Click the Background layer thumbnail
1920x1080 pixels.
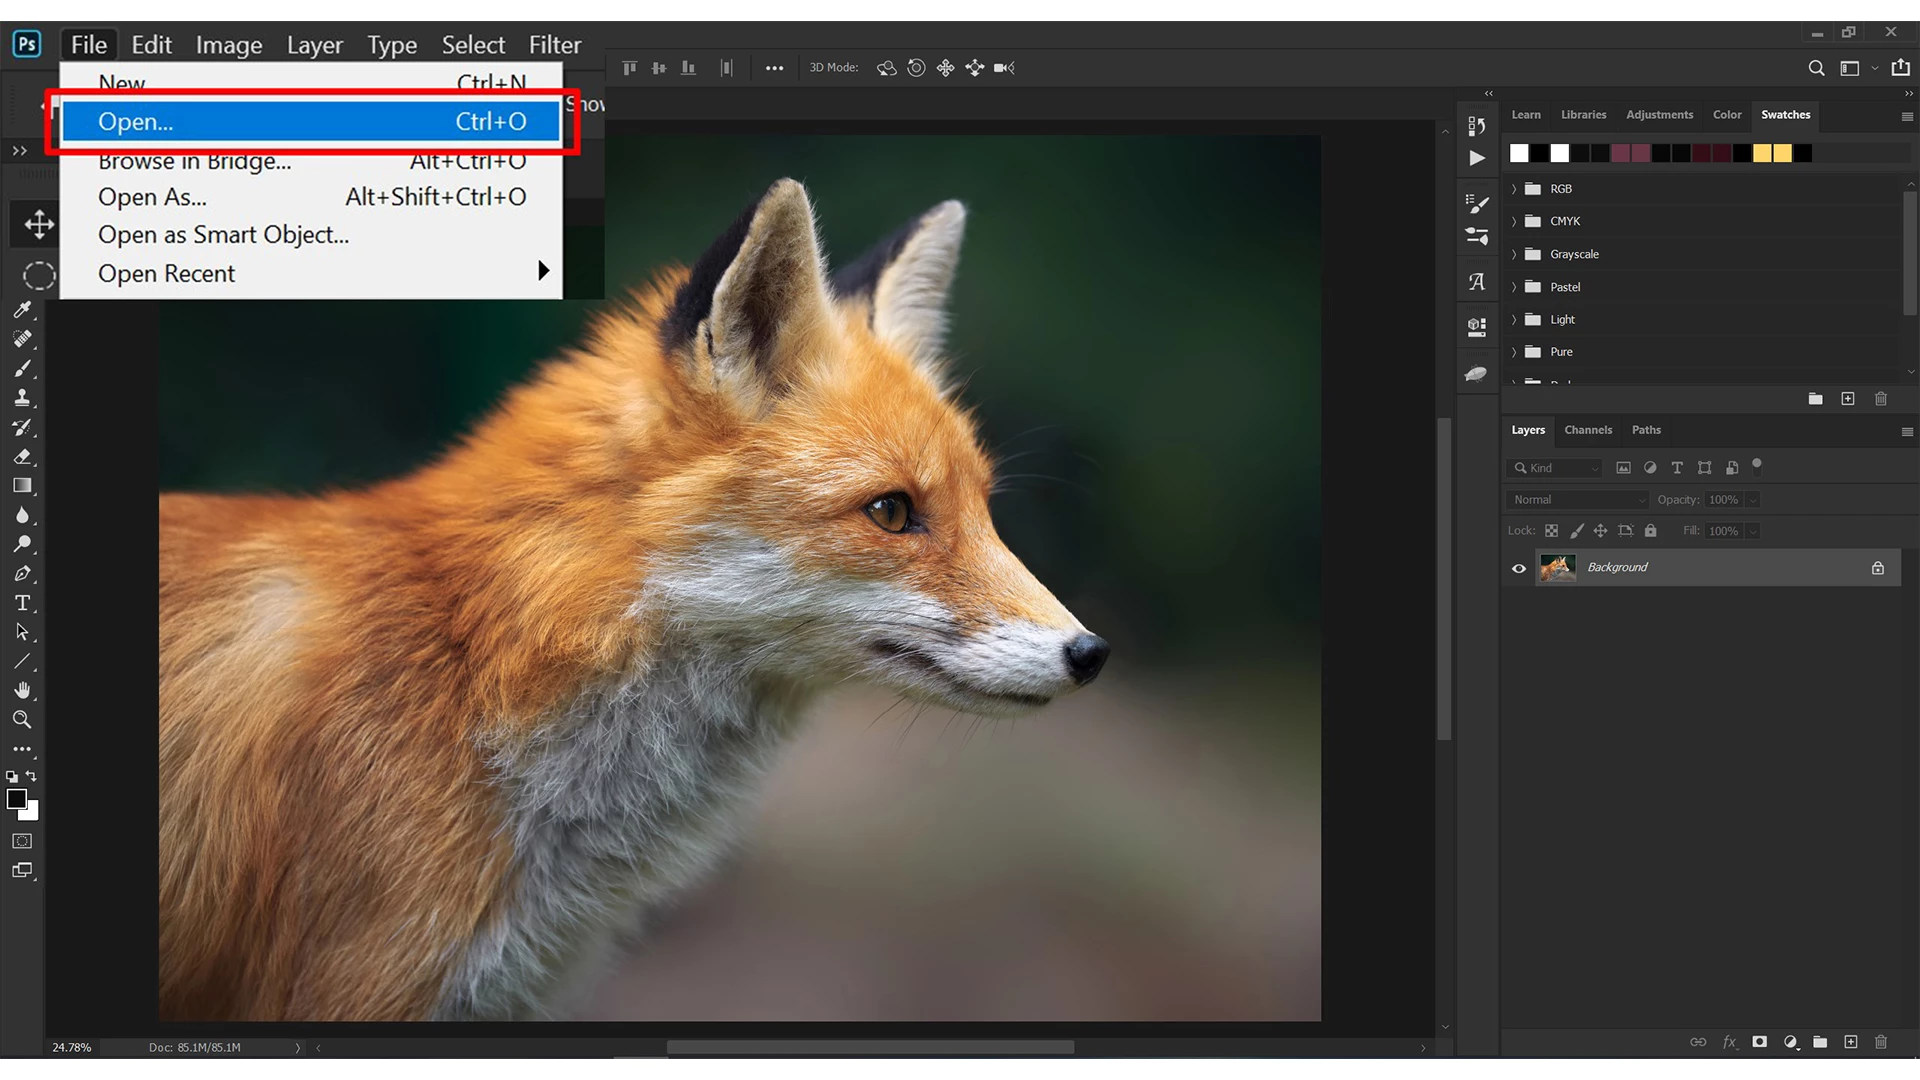coord(1557,568)
